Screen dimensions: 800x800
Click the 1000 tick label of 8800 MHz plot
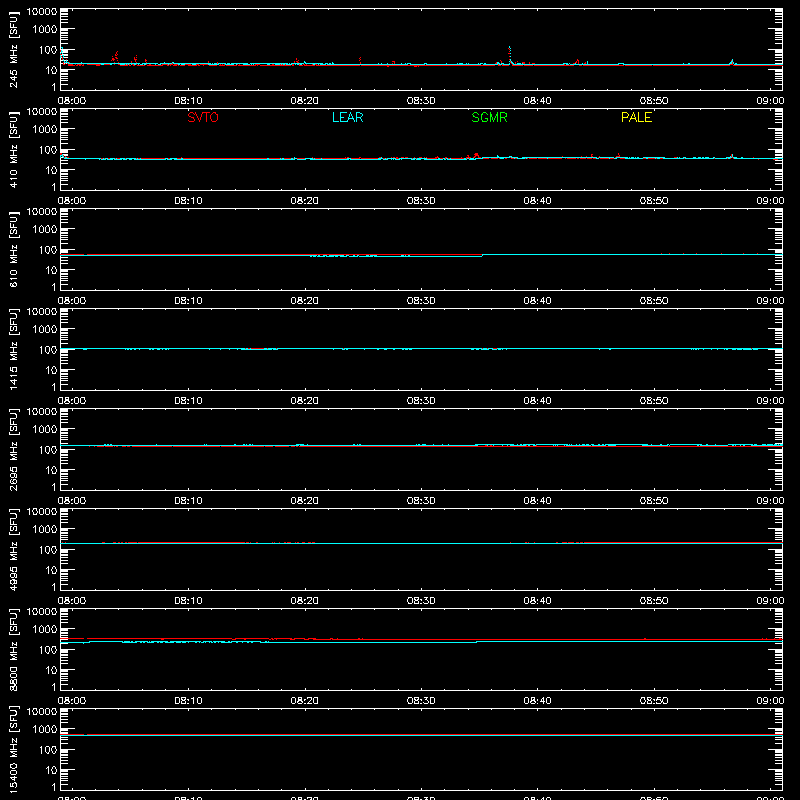[x=45, y=630]
